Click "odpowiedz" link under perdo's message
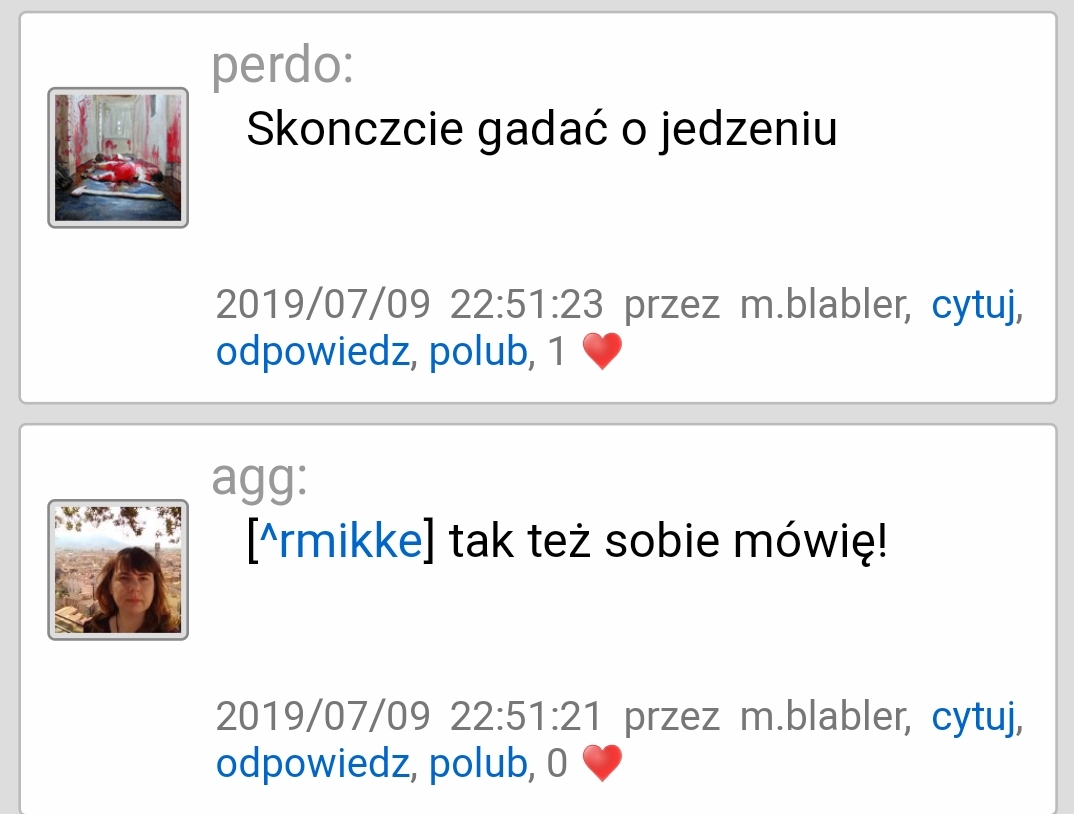1074x814 pixels. (312, 352)
